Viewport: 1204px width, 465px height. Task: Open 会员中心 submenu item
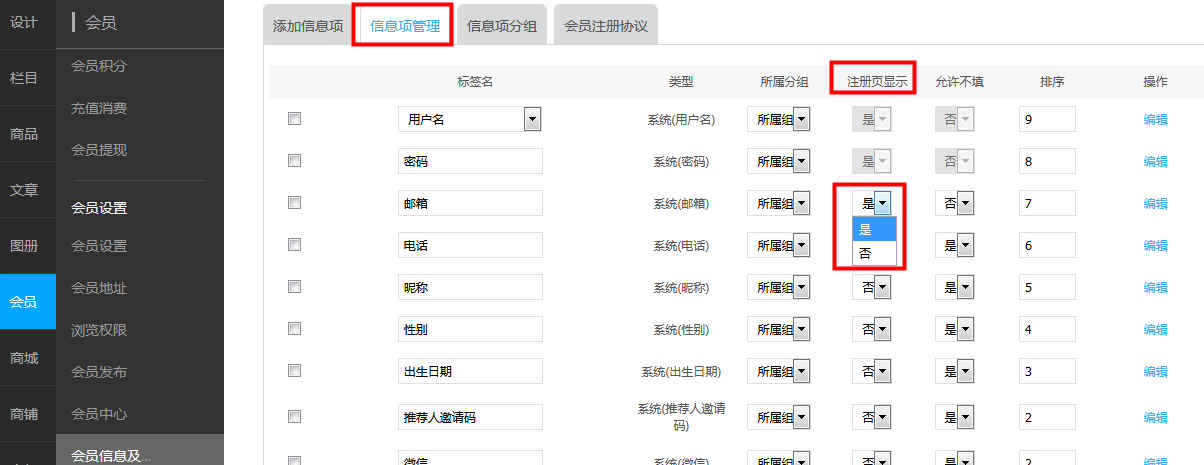click(x=99, y=414)
